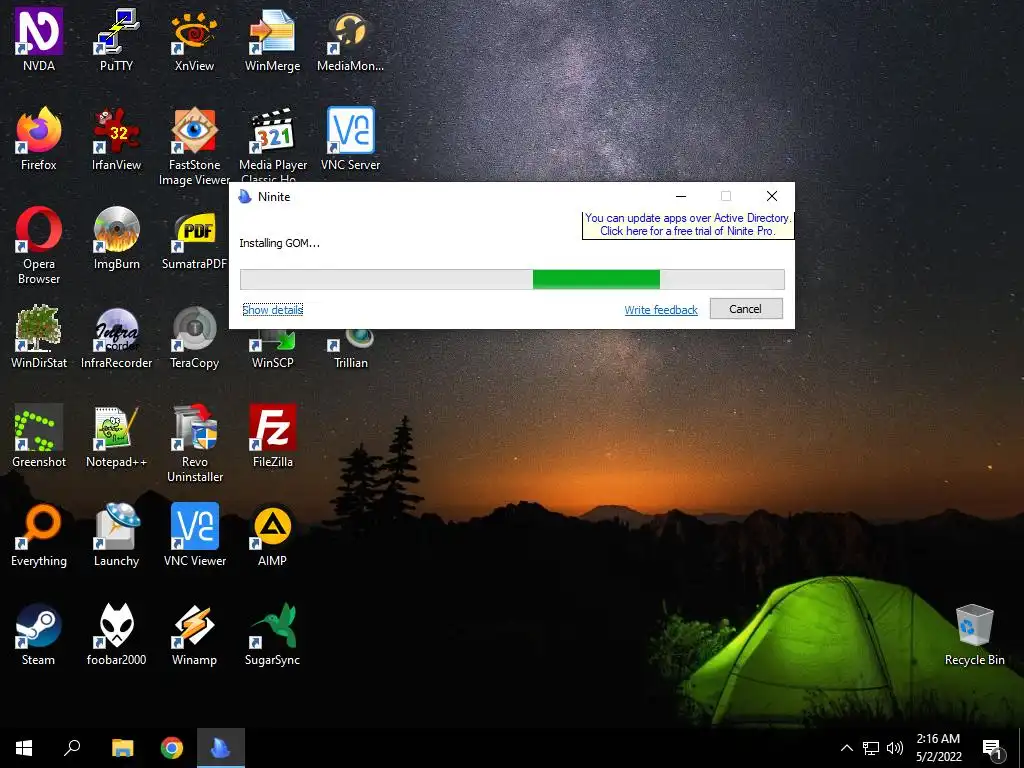
Task: Click the volume speaker tray icon
Action: click(x=895, y=748)
